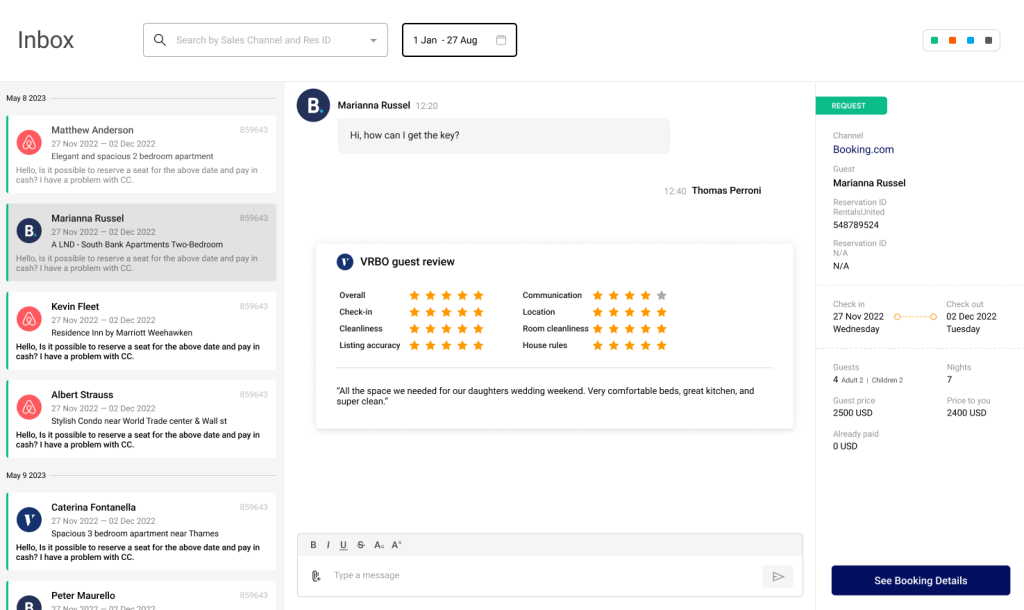This screenshot has width=1024, height=610.
Task: Open the calendar icon in date range
Action: click(501, 40)
